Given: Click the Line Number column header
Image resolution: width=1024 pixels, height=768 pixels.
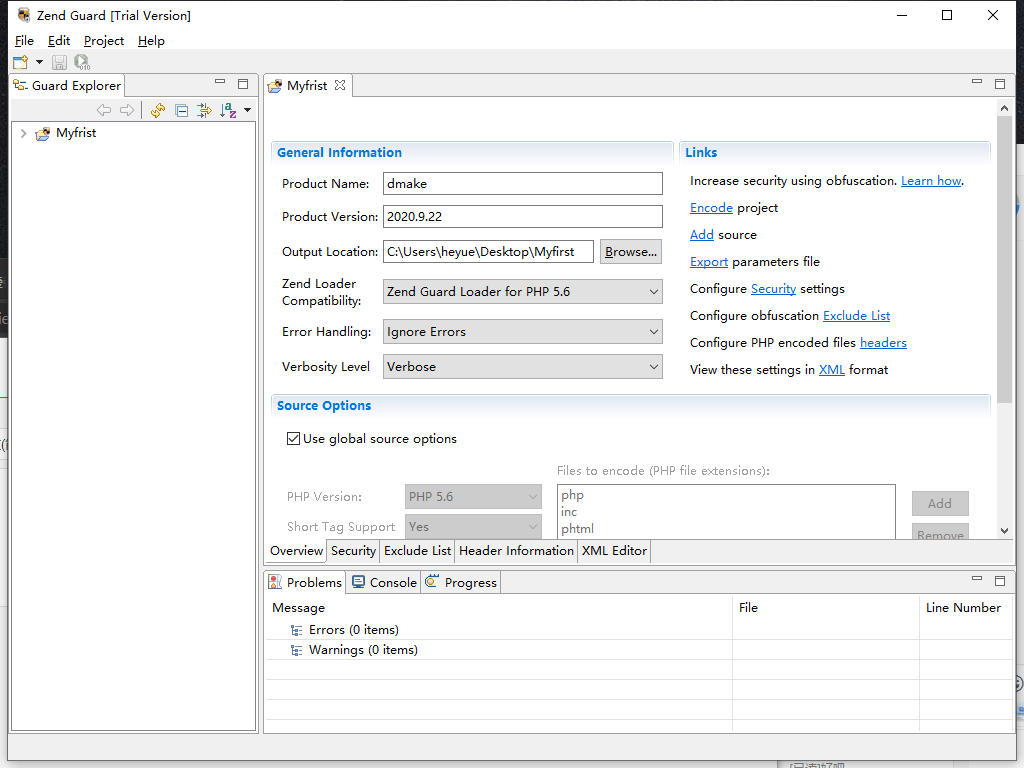Looking at the screenshot, I should pos(963,607).
